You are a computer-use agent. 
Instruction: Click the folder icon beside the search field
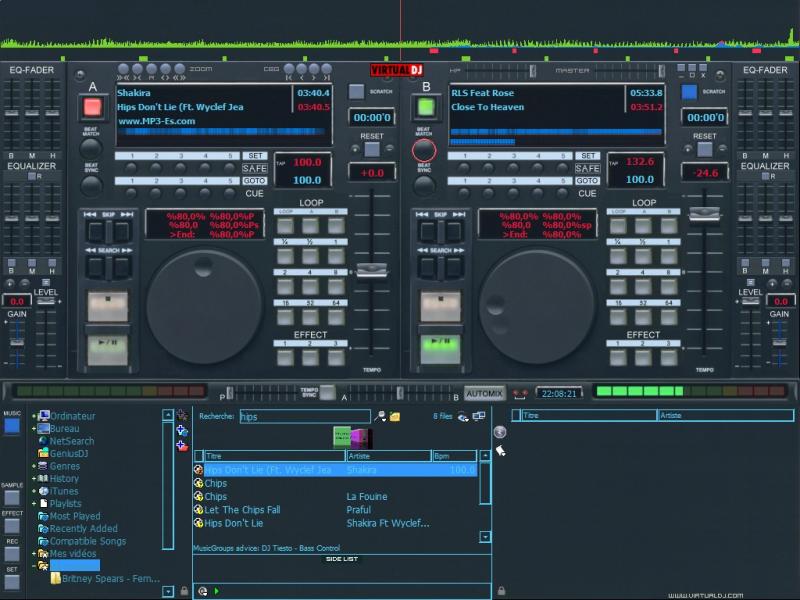394,416
